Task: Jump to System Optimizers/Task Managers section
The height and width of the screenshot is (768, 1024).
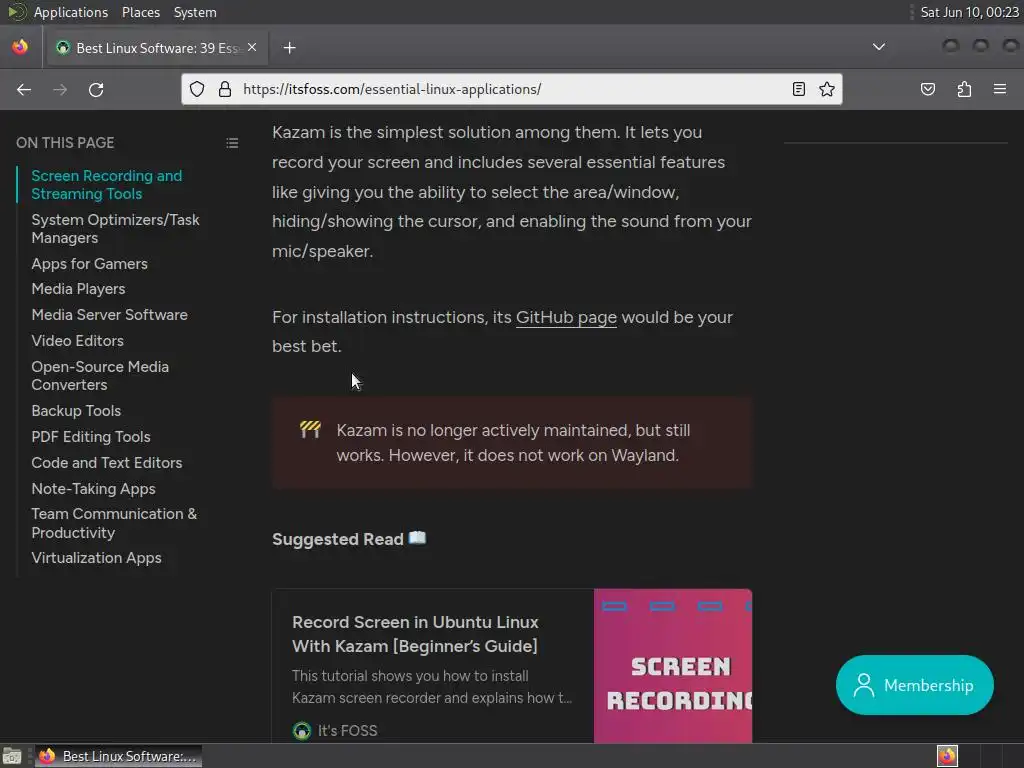Action: (115, 229)
